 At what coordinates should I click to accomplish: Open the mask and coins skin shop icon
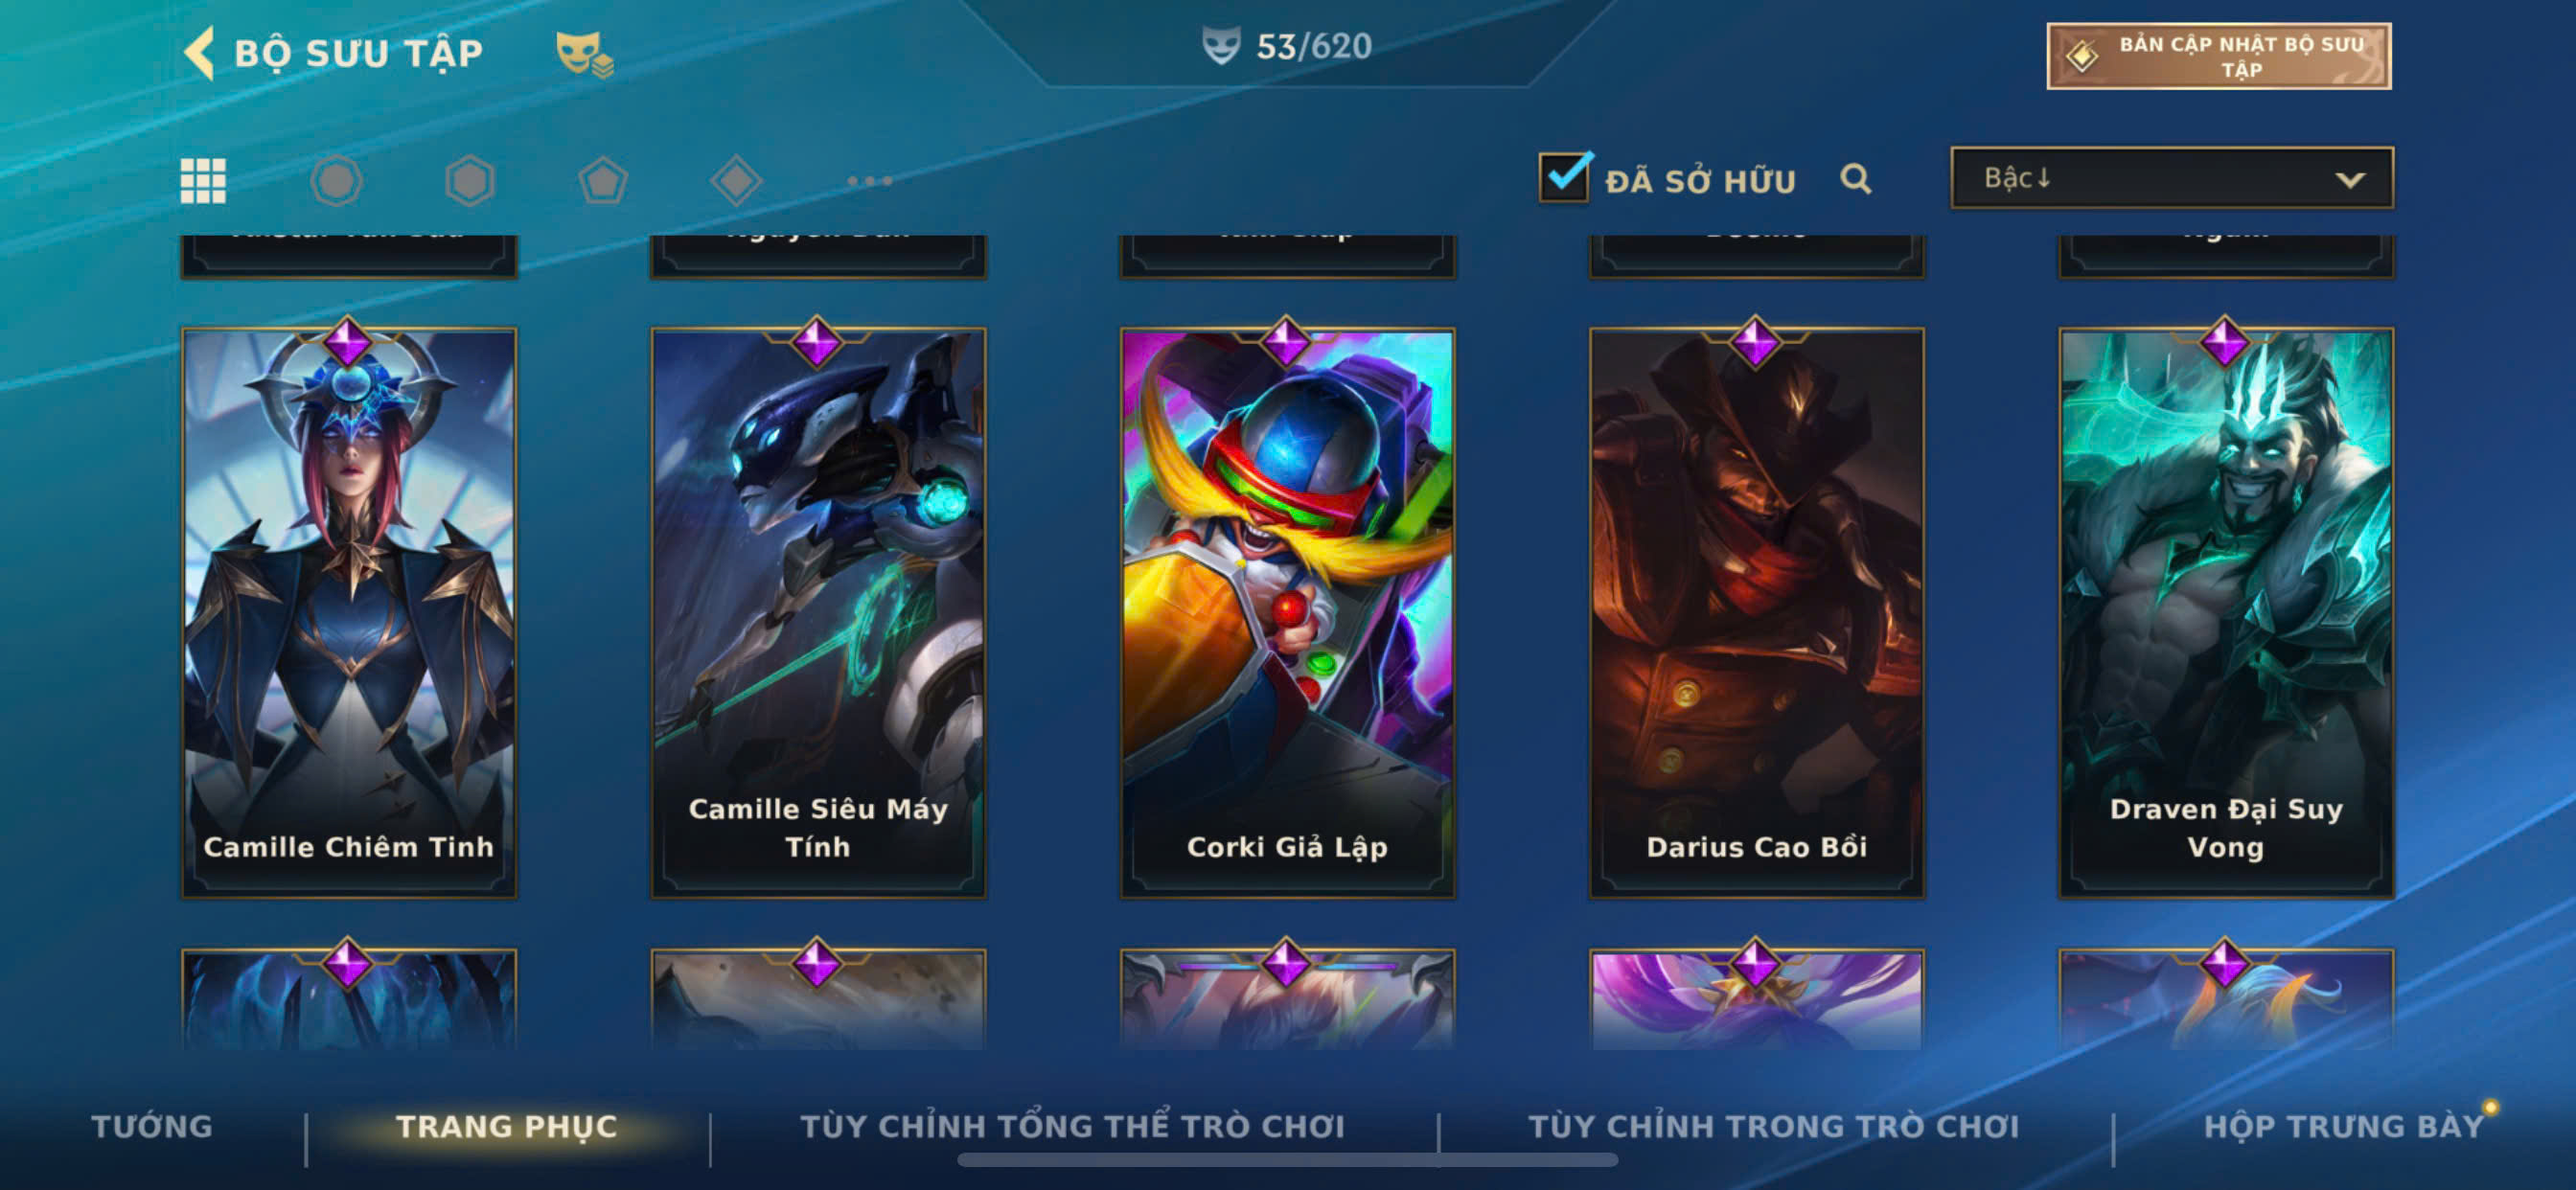[x=584, y=53]
